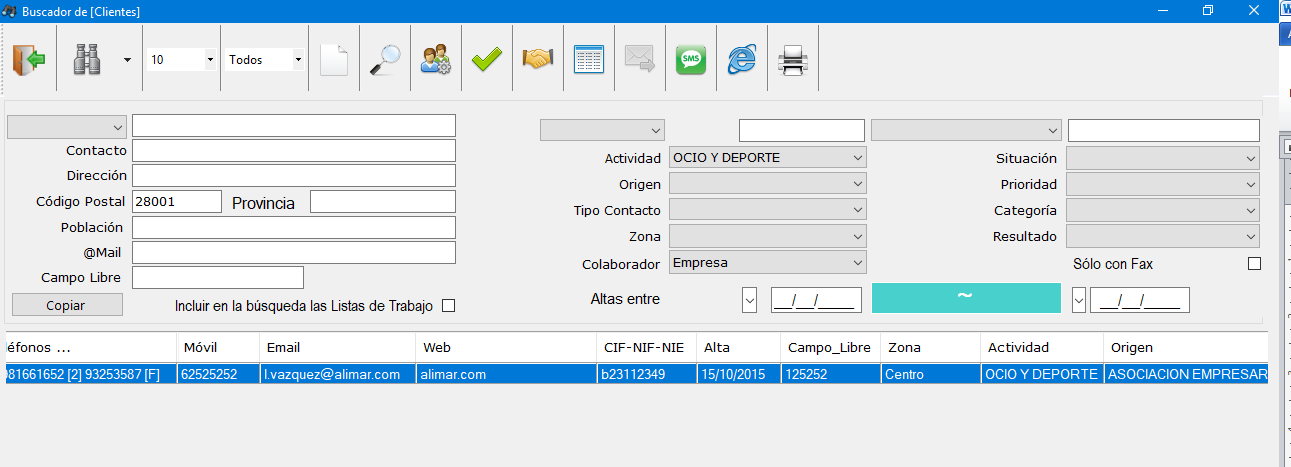Select the b23112349 CIF cell
The width and height of the screenshot is (1291, 467).
(646, 374)
